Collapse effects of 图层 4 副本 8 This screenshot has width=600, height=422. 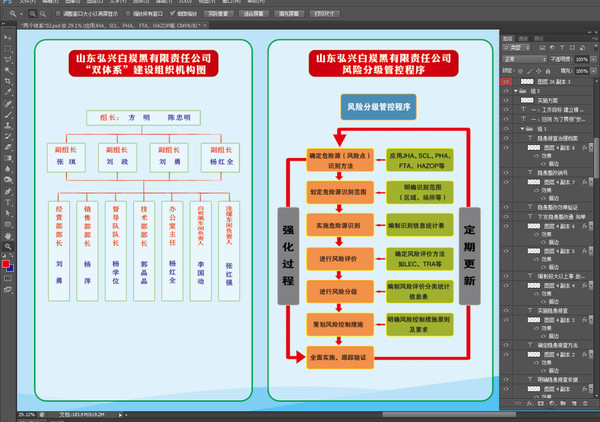[591, 147]
